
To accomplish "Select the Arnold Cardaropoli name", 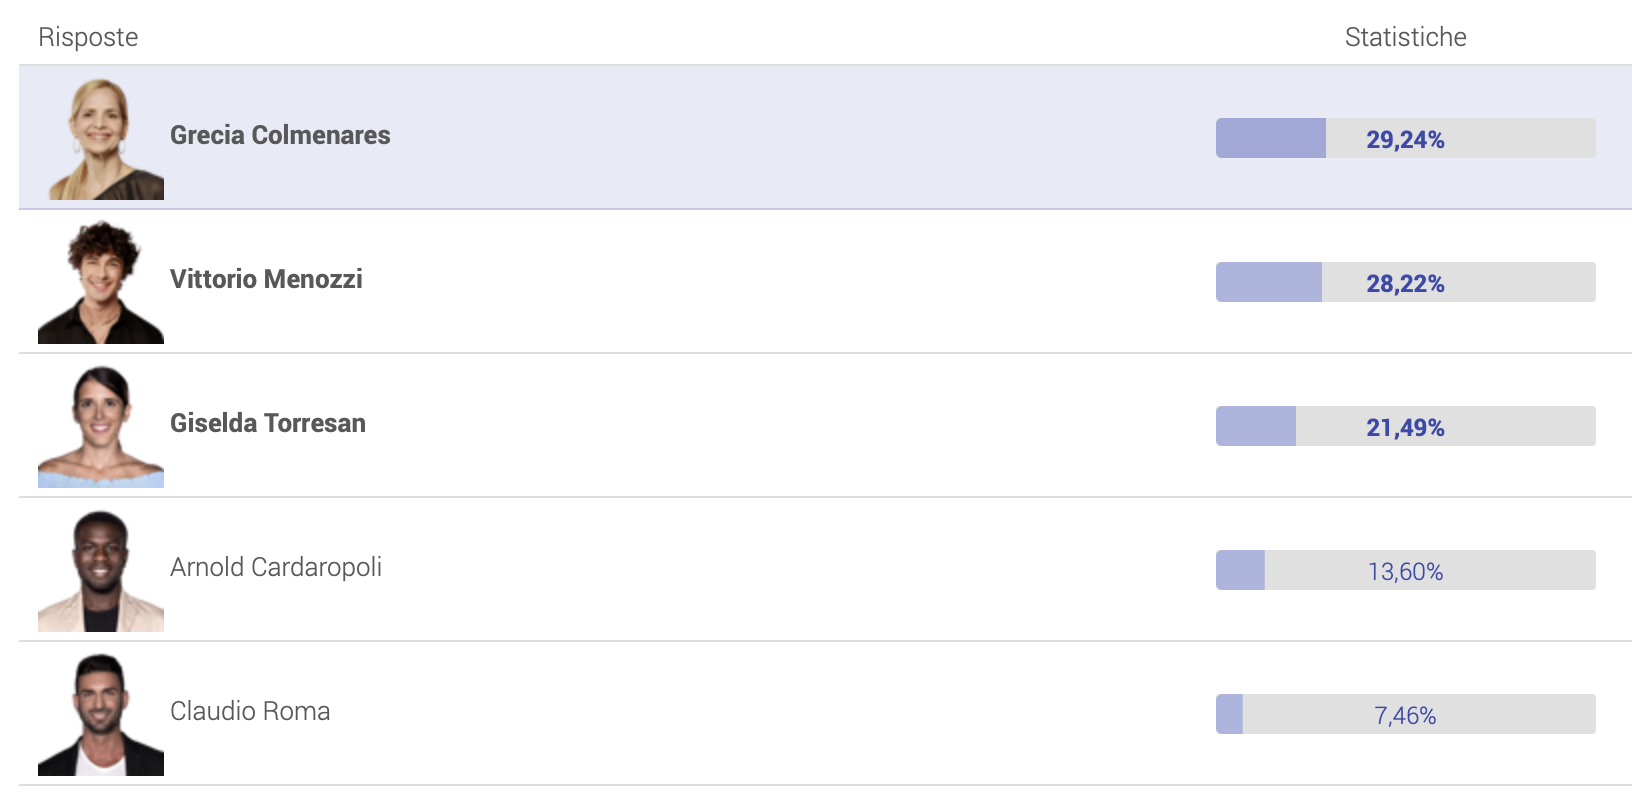I will coord(276,567).
